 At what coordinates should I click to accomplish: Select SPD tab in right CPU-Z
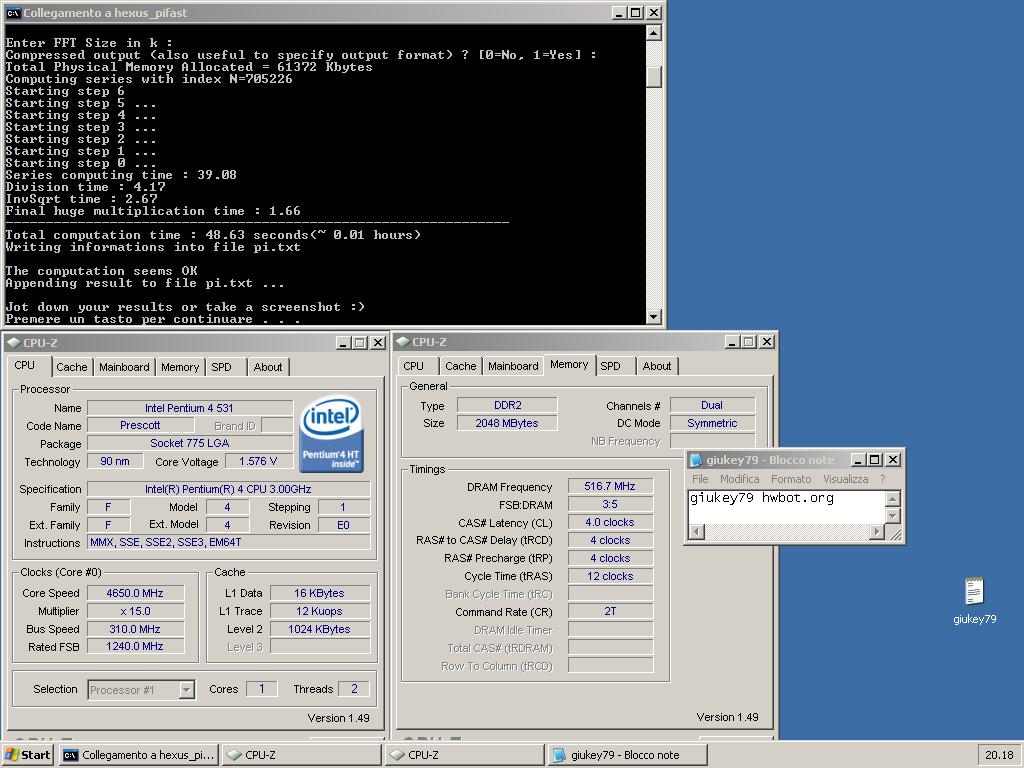point(611,366)
